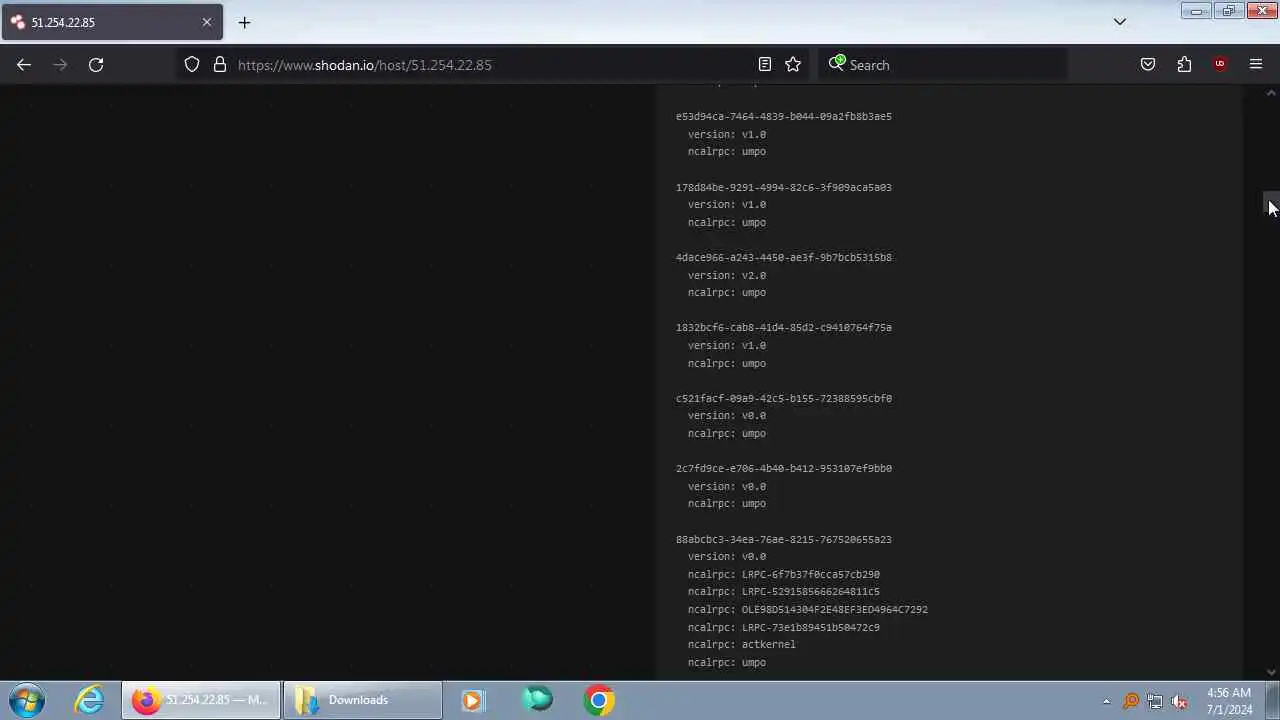Click 'ncalrpc: umpo' under 2c7fd9ce
The image size is (1280, 720).
click(726, 503)
